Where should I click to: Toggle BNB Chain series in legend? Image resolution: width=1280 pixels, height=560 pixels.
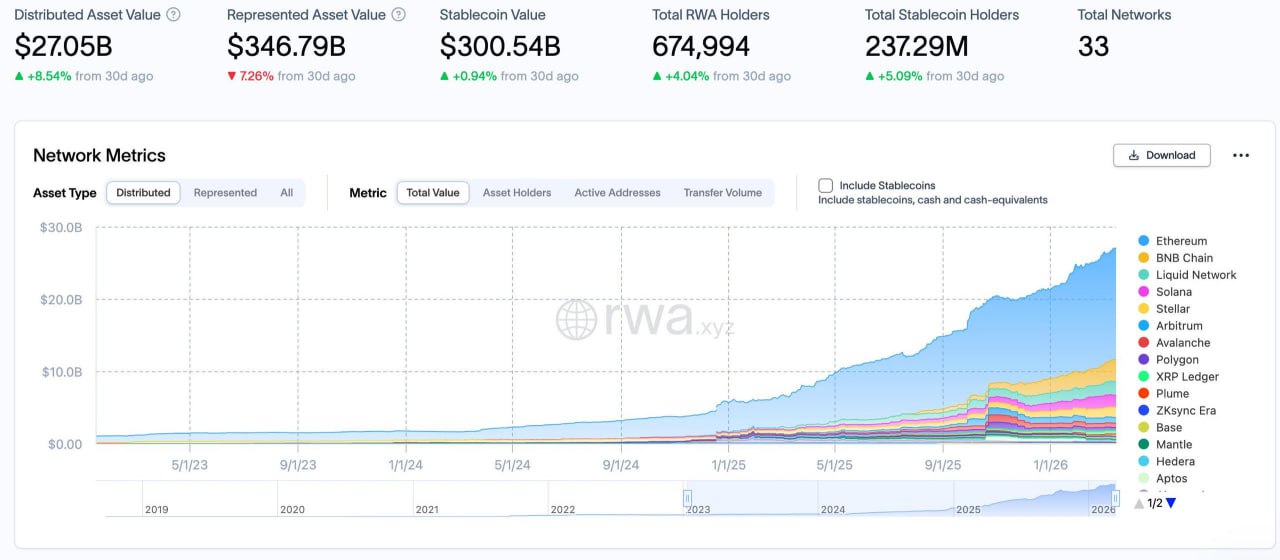click(1184, 258)
